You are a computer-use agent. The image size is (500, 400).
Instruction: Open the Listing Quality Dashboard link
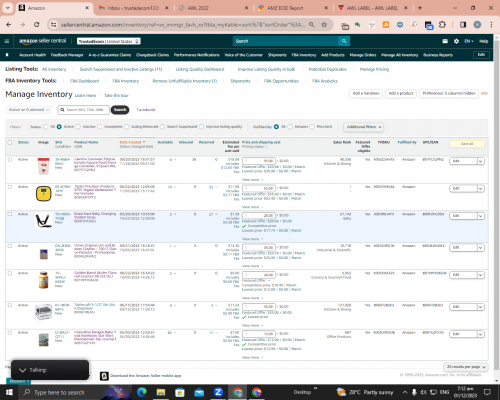click(x=200, y=69)
